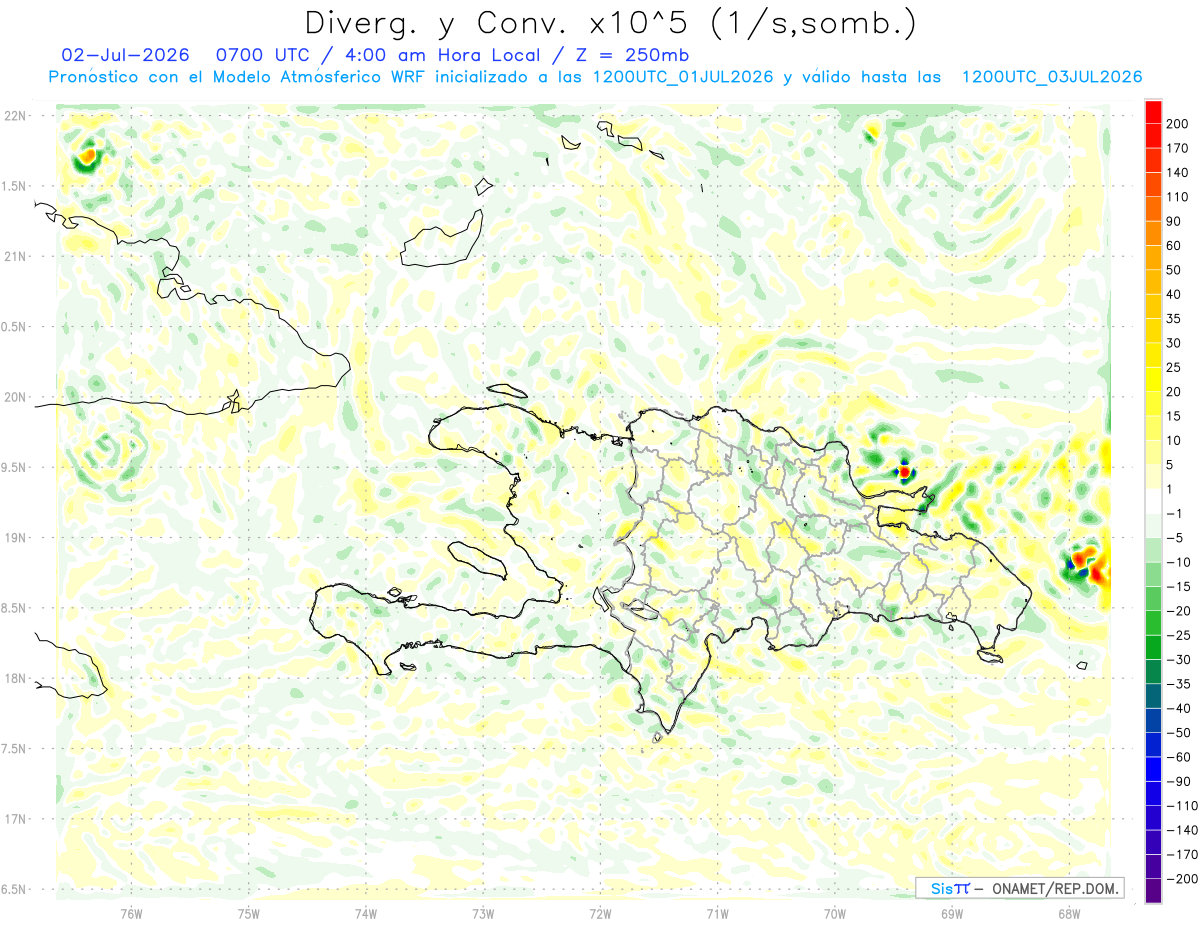This screenshot has height=927, width=1200.
Task: Click the orange divergence spot near 22N 76W
Action: click(x=89, y=156)
